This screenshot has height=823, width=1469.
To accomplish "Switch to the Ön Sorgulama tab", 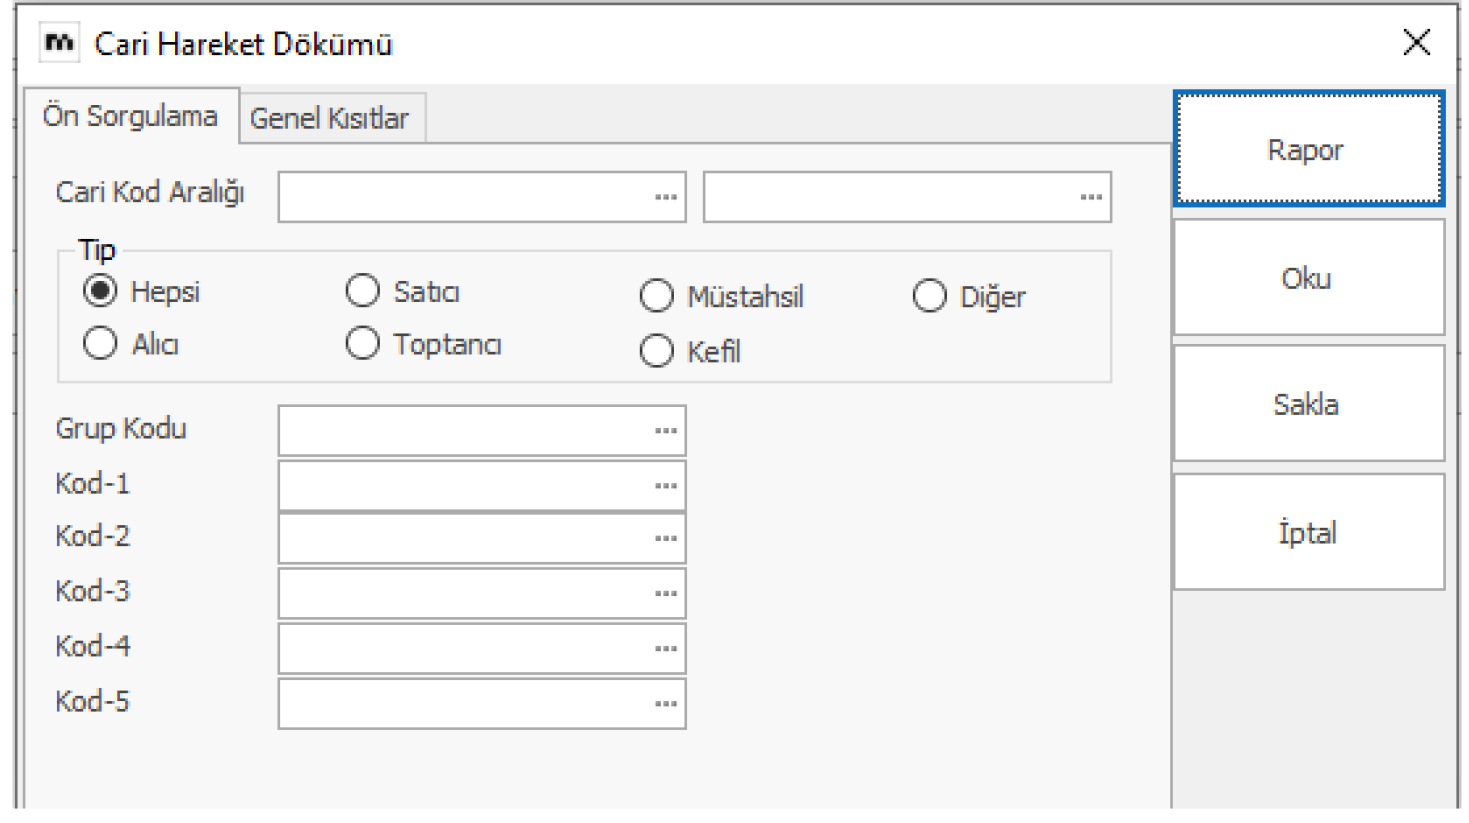I will pyautogui.click(x=130, y=116).
